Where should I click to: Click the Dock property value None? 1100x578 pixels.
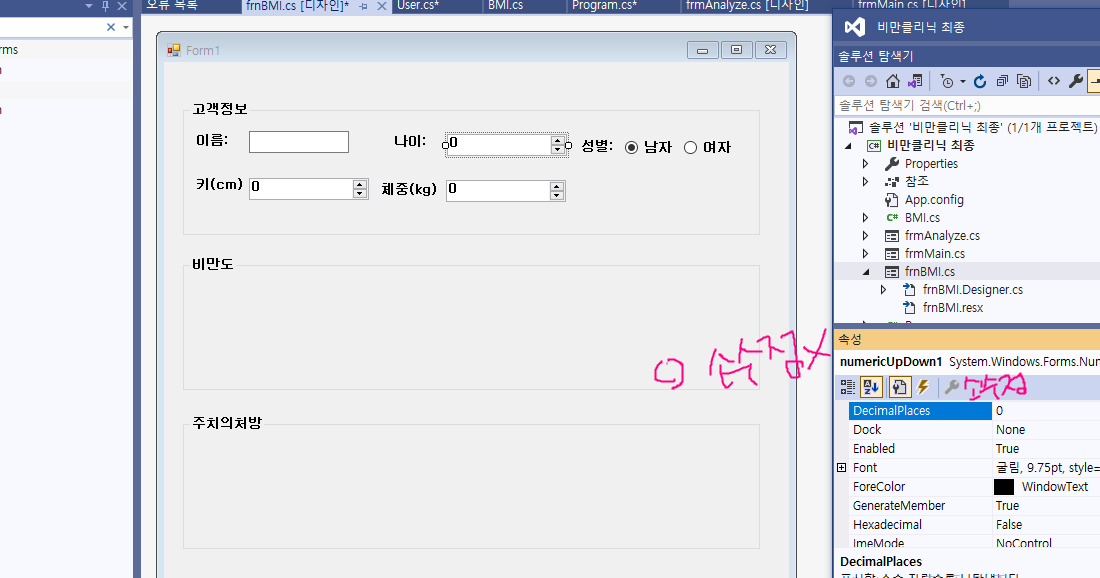point(1010,430)
